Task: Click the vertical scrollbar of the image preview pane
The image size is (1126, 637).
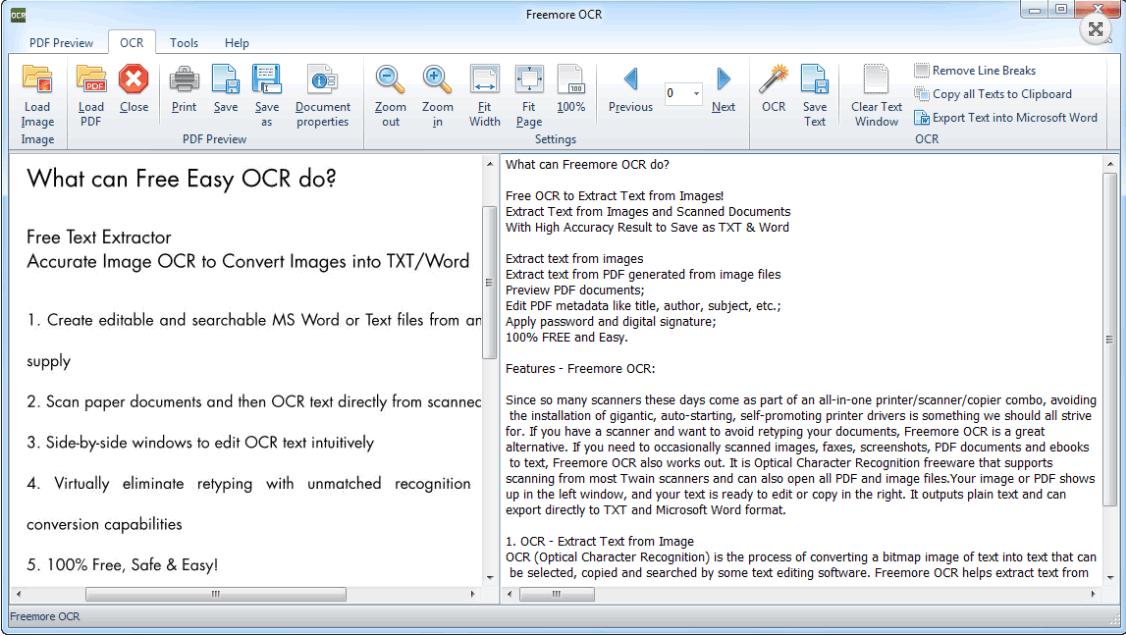Action: [x=490, y=282]
